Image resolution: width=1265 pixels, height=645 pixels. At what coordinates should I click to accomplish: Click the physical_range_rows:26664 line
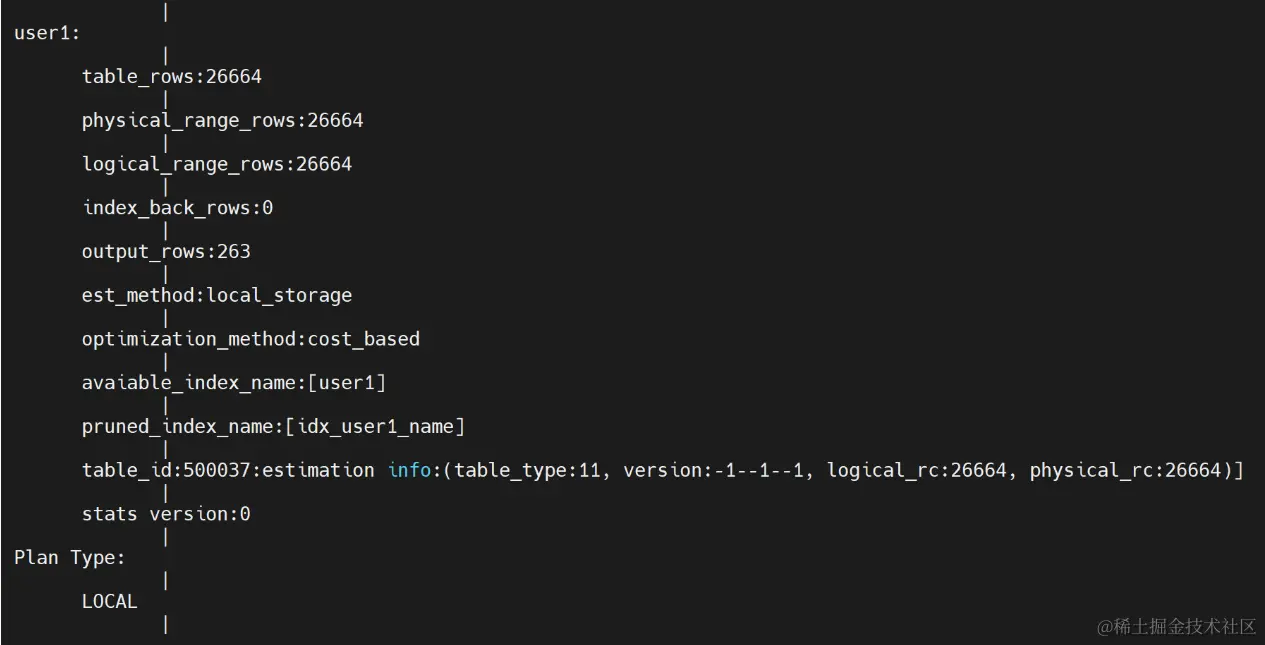[222, 121]
